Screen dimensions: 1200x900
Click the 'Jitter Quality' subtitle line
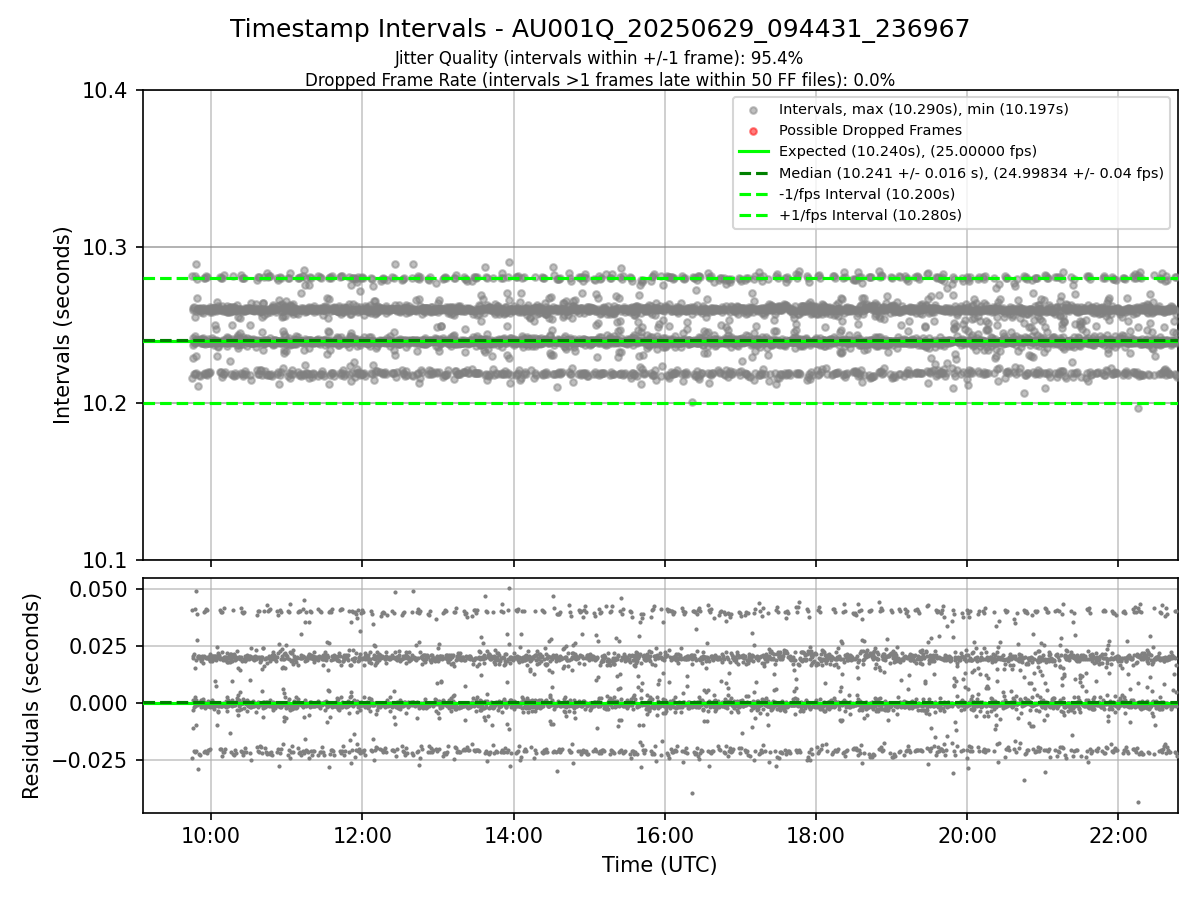pos(599,58)
